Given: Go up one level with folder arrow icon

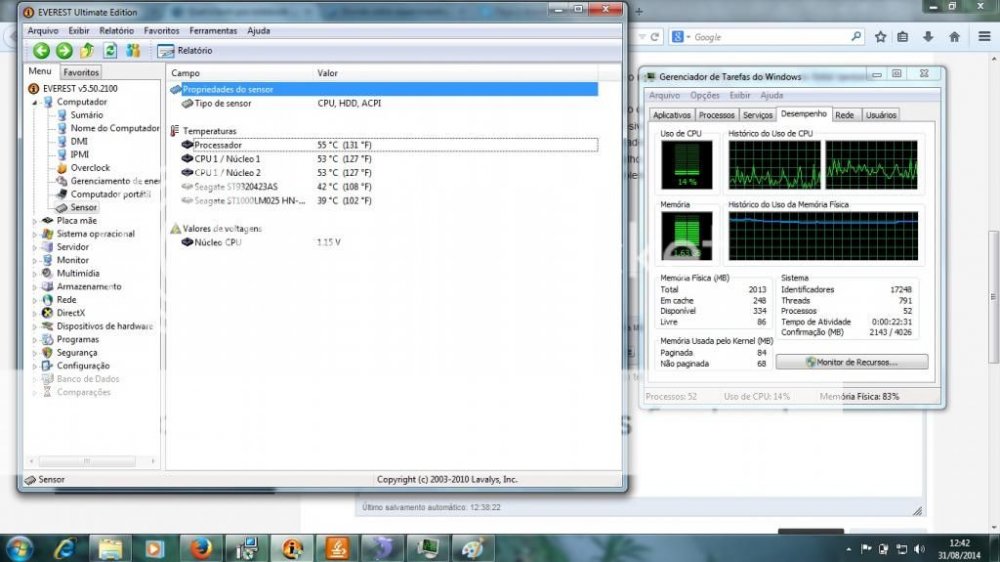Looking at the screenshot, I should pos(87,51).
